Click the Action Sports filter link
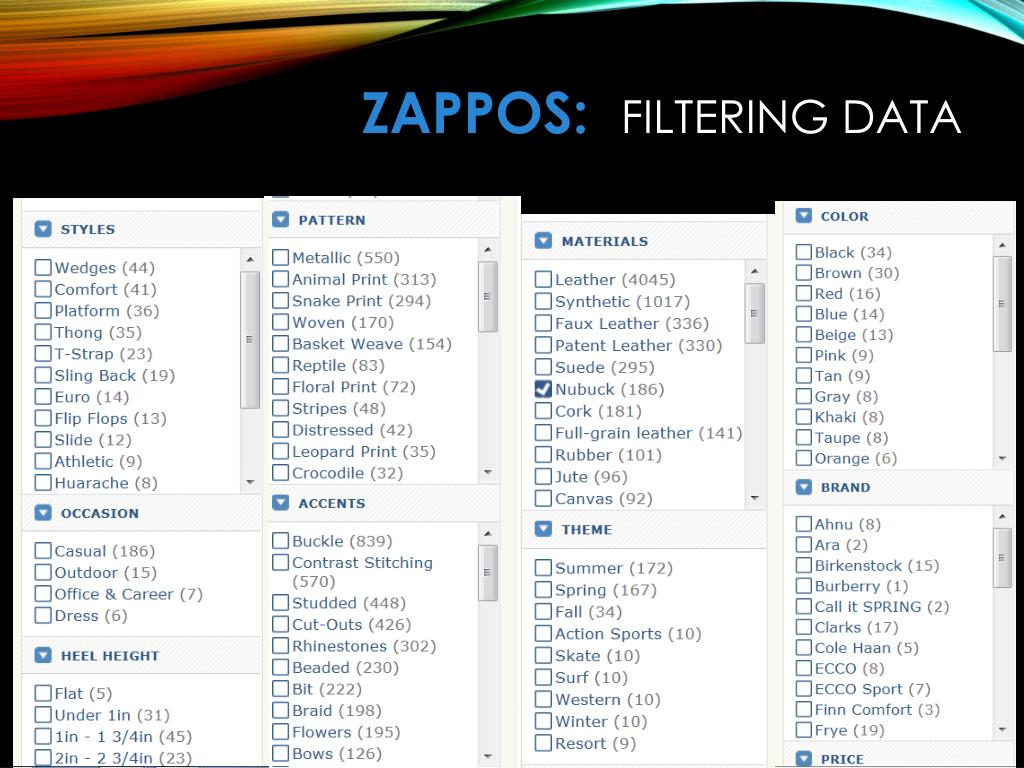1024x768 pixels. (x=628, y=633)
